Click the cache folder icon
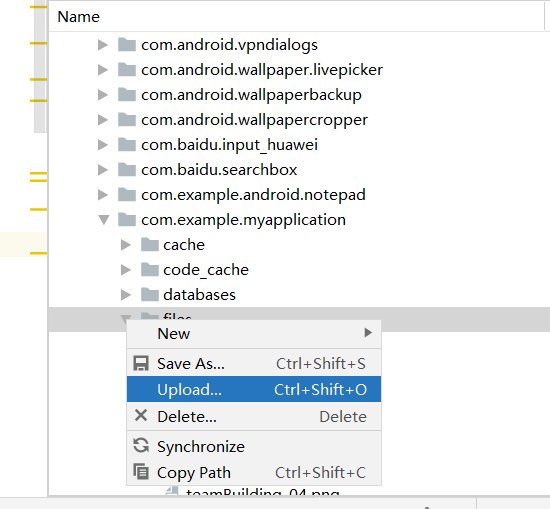The height and width of the screenshot is (509, 550). (x=150, y=245)
